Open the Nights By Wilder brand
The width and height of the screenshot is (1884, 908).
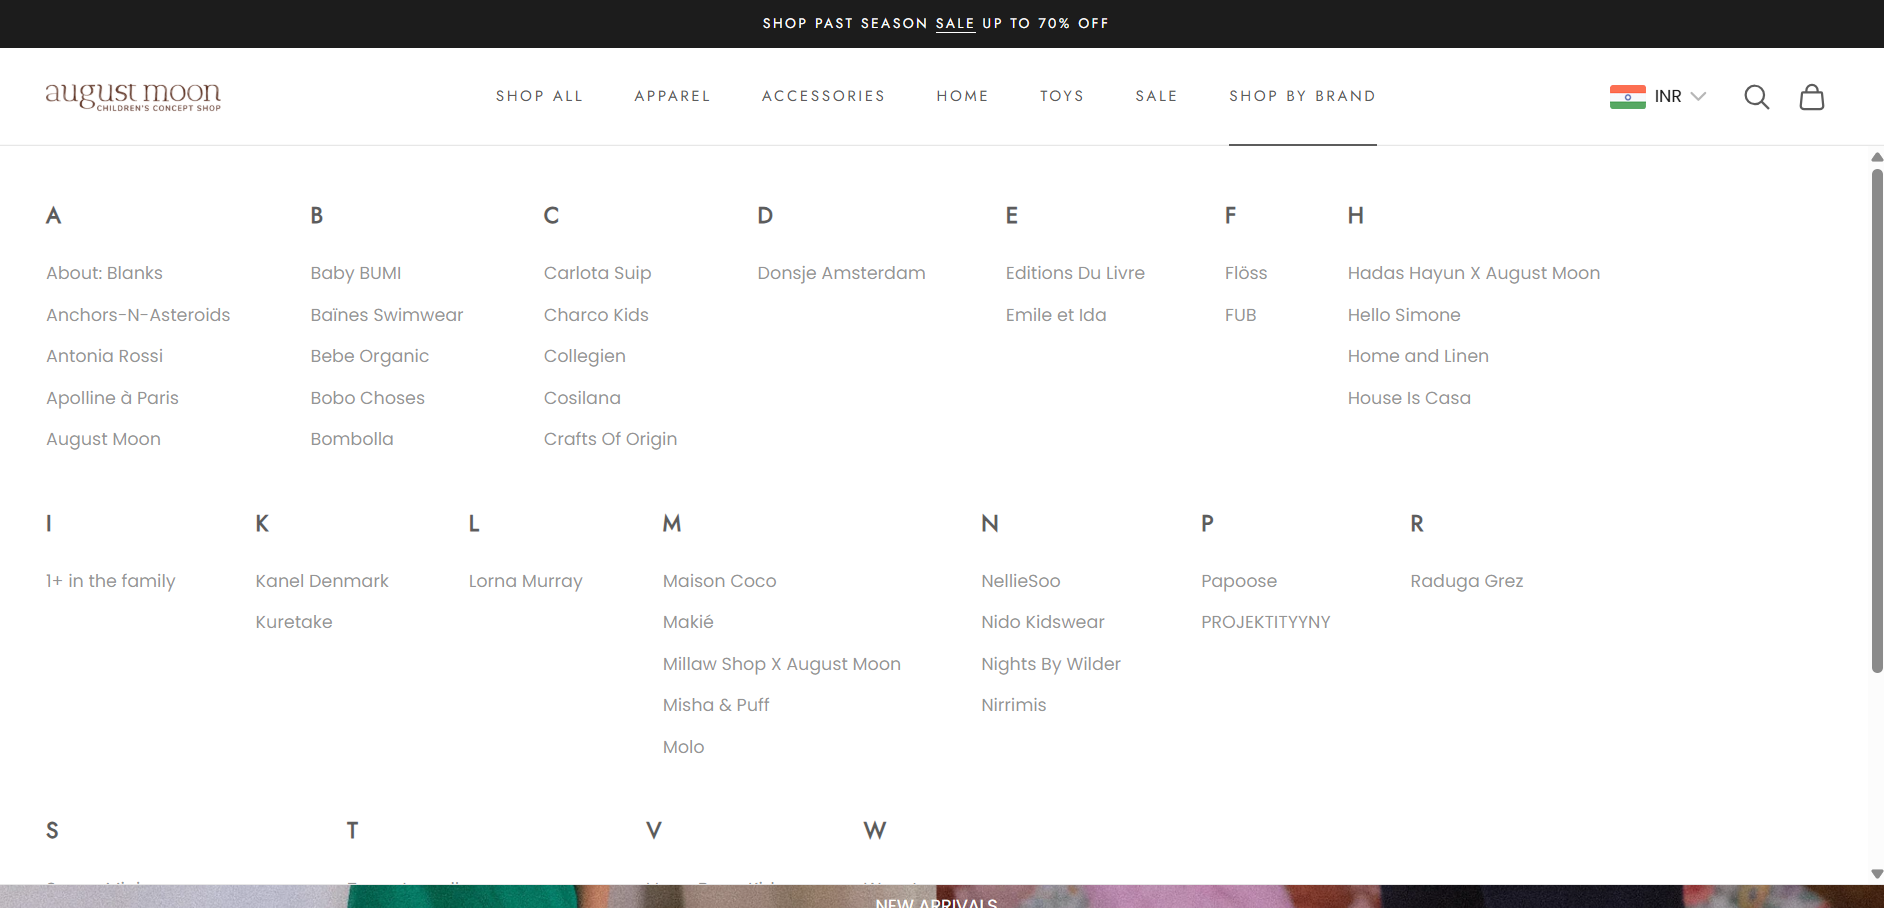coord(1050,664)
